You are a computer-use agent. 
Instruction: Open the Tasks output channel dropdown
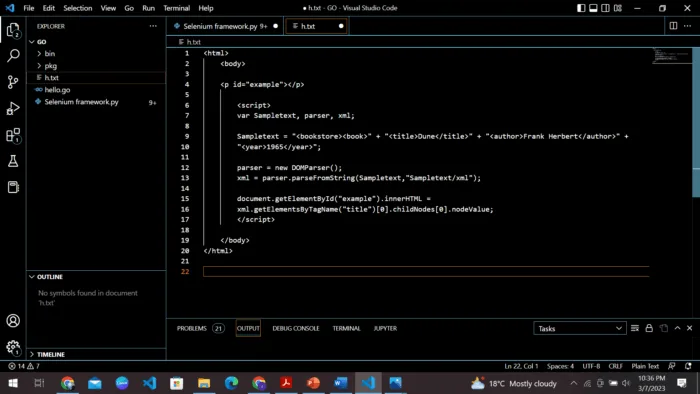579,328
